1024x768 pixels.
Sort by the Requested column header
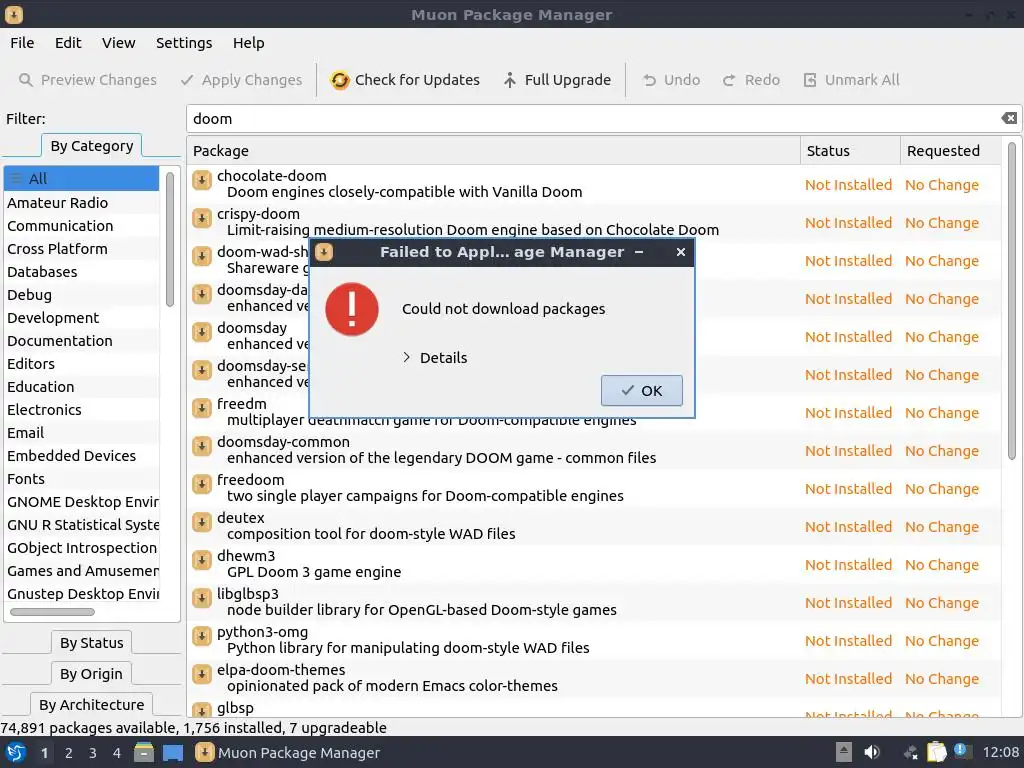click(950, 151)
